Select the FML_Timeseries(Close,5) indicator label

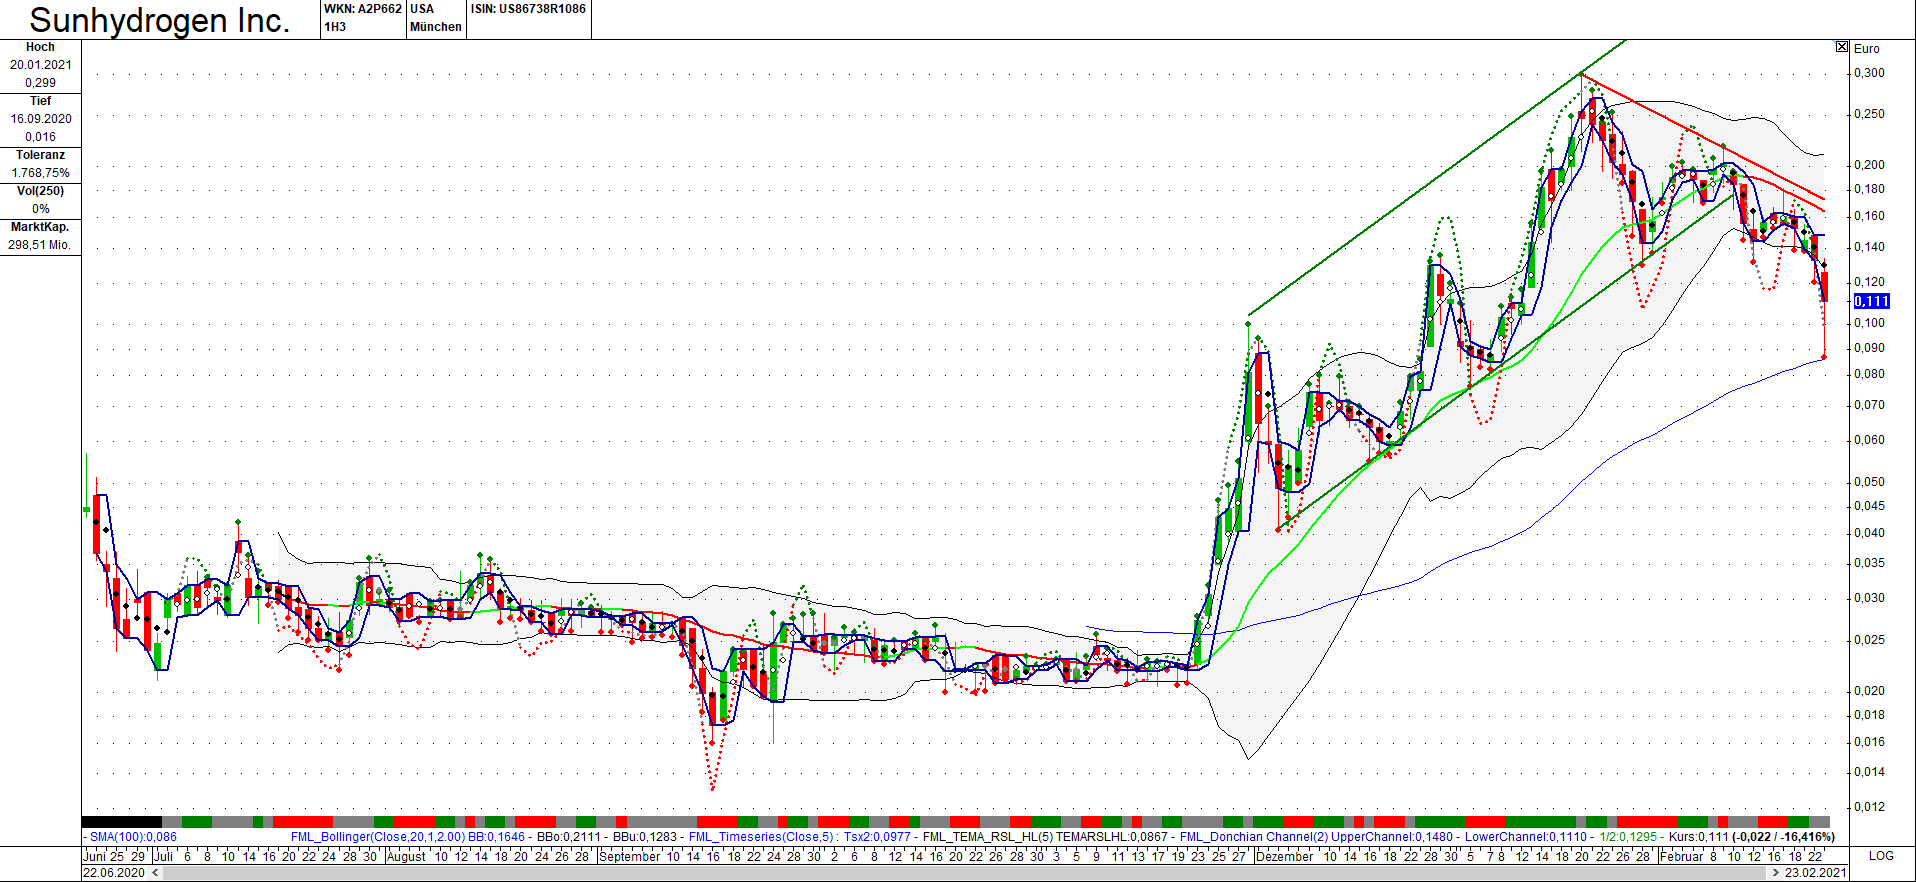coord(761,837)
